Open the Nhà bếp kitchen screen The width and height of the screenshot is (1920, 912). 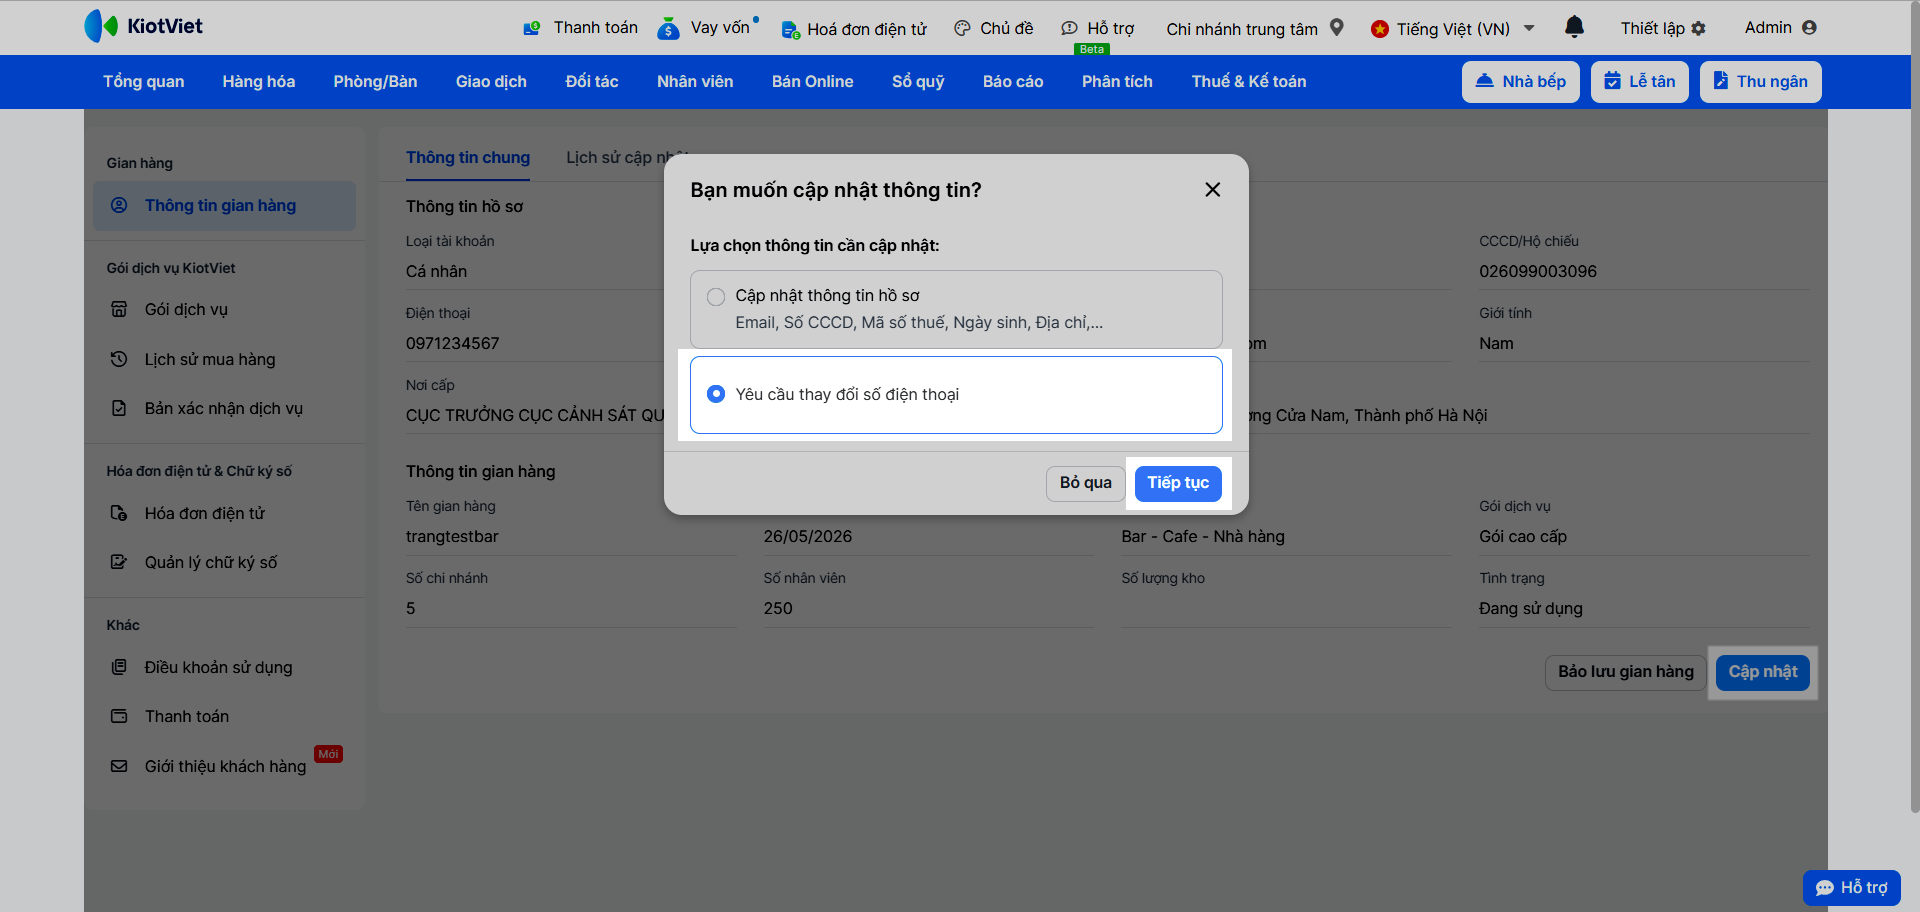tap(1520, 82)
